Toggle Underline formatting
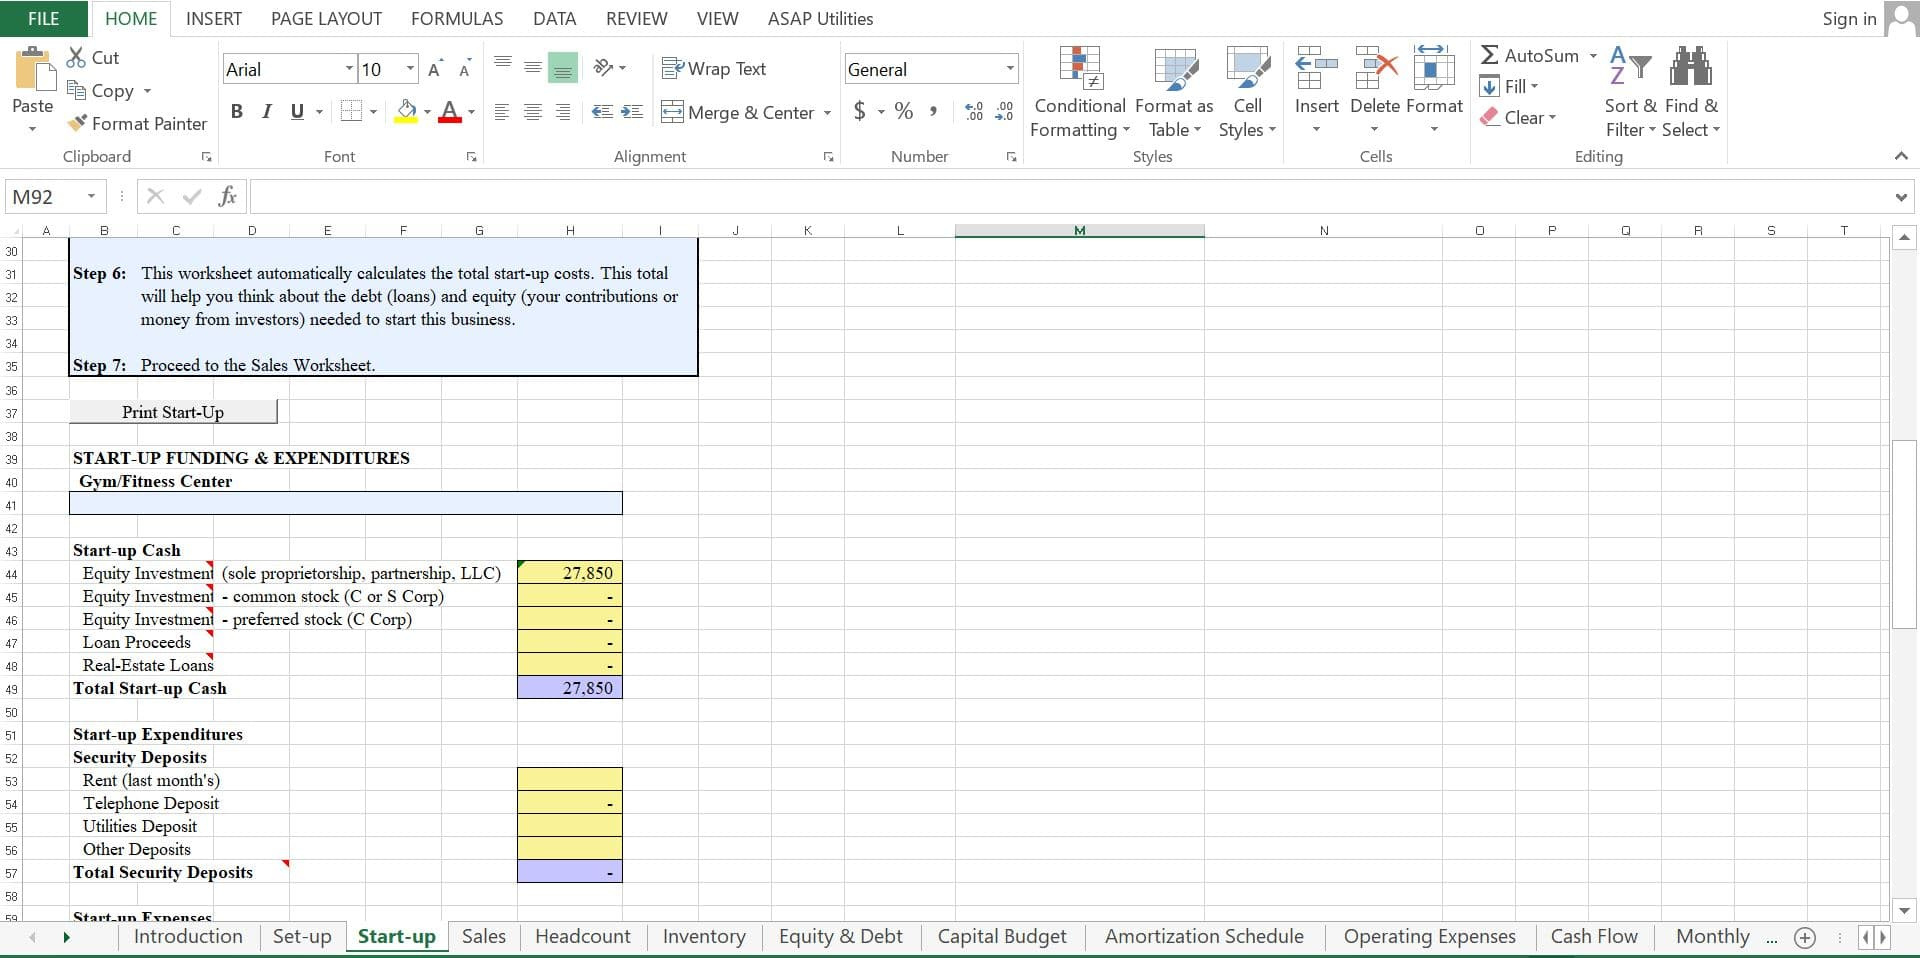This screenshot has width=1920, height=958. click(297, 111)
